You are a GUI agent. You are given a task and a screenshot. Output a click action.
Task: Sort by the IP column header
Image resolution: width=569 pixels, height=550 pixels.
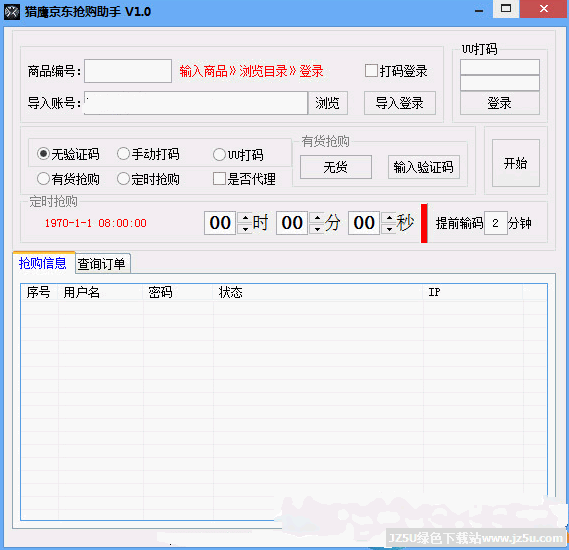[473, 292]
